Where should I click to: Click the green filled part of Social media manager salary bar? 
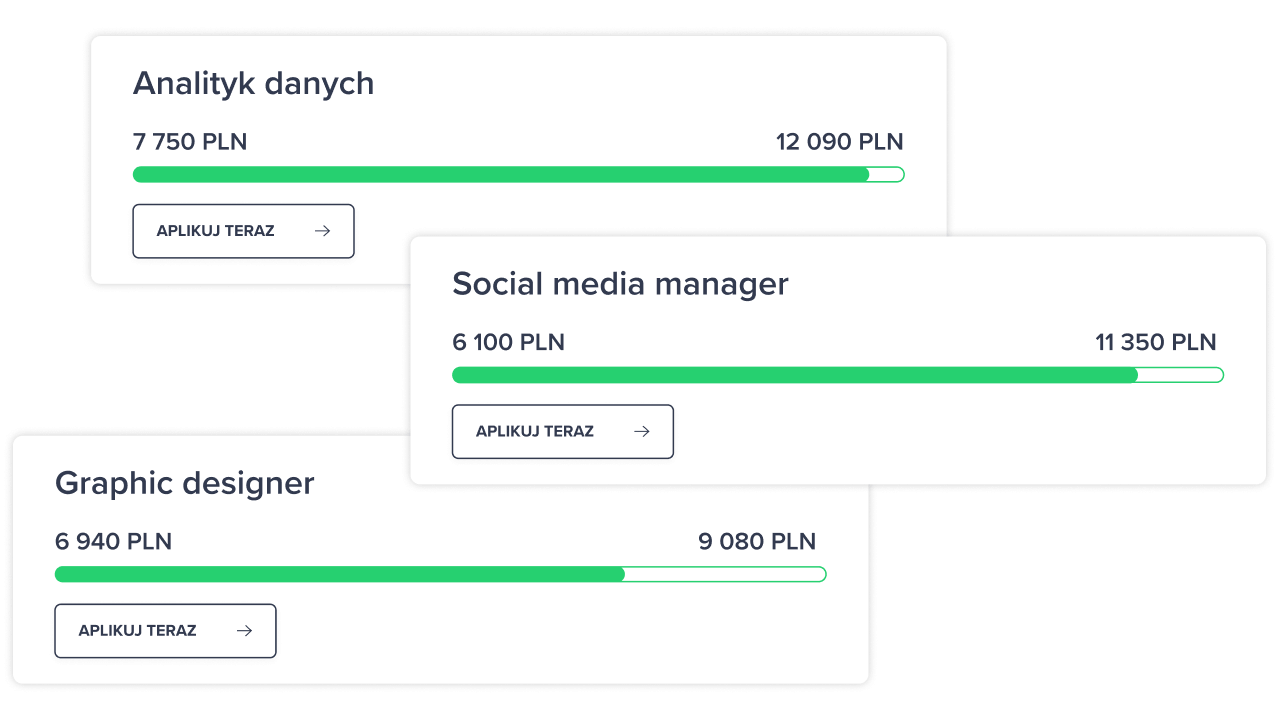(795, 375)
